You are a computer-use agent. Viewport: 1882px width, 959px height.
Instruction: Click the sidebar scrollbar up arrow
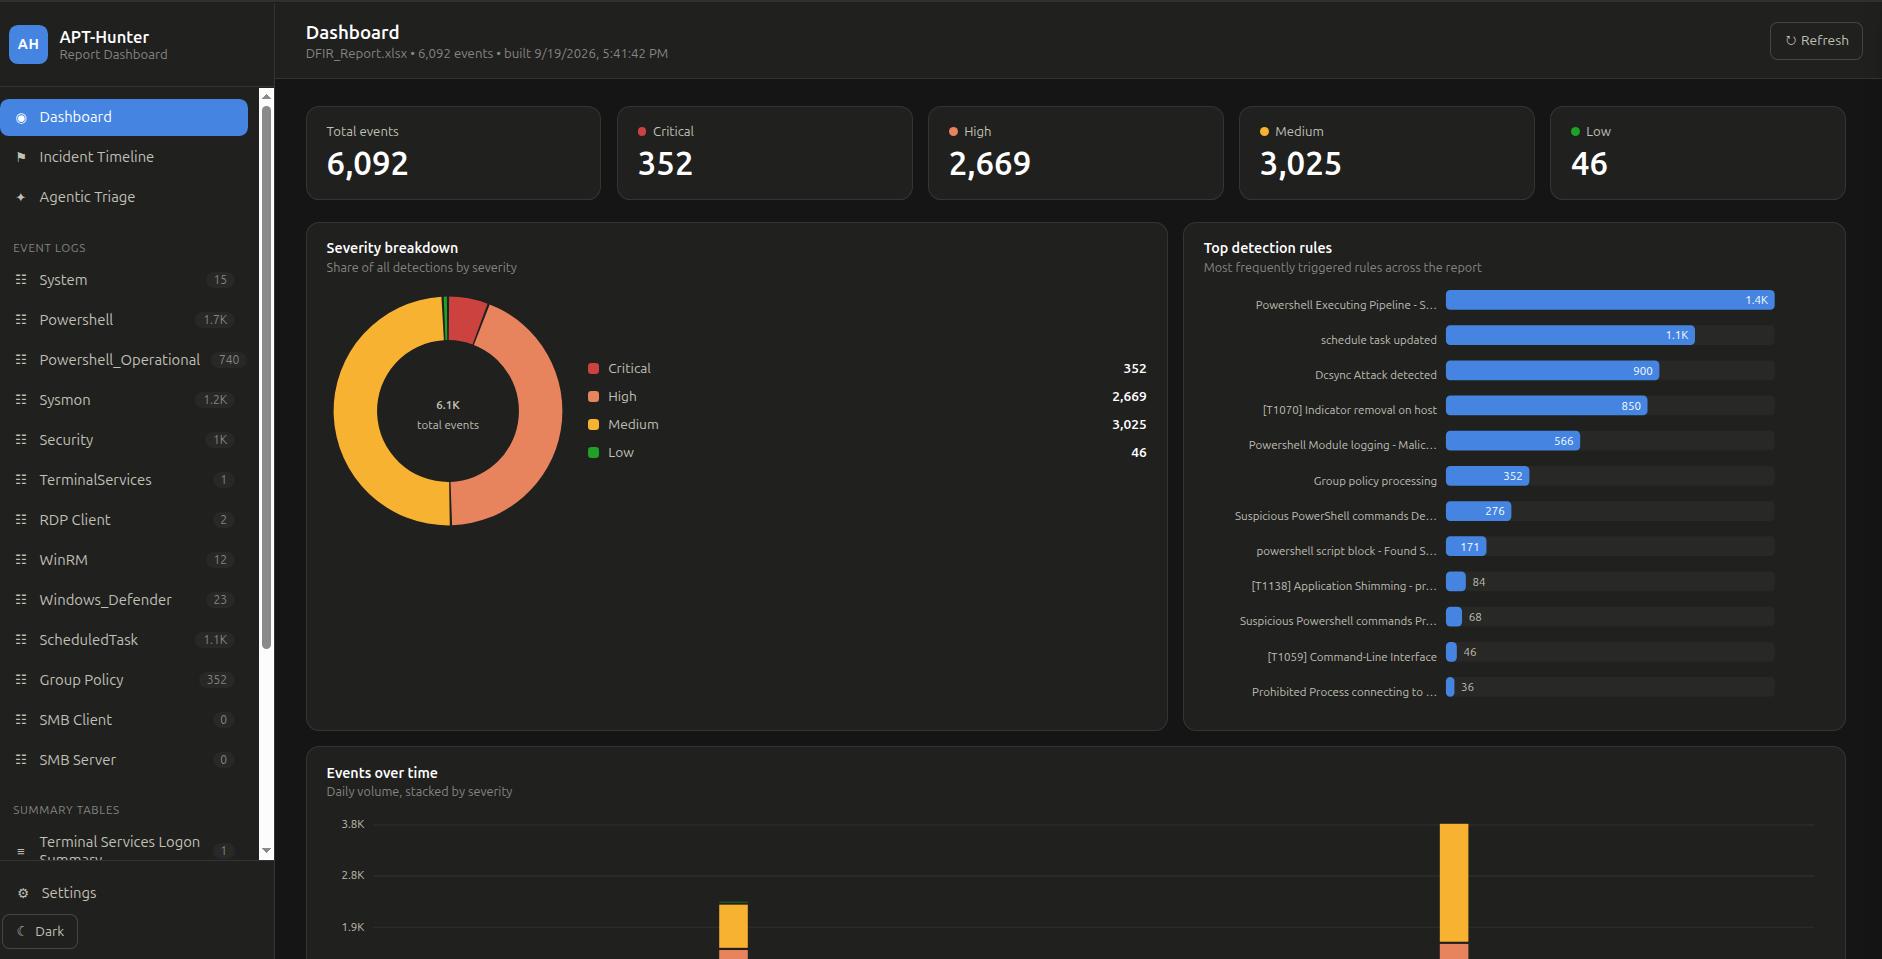pyautogui.click(x=266, y=95)
